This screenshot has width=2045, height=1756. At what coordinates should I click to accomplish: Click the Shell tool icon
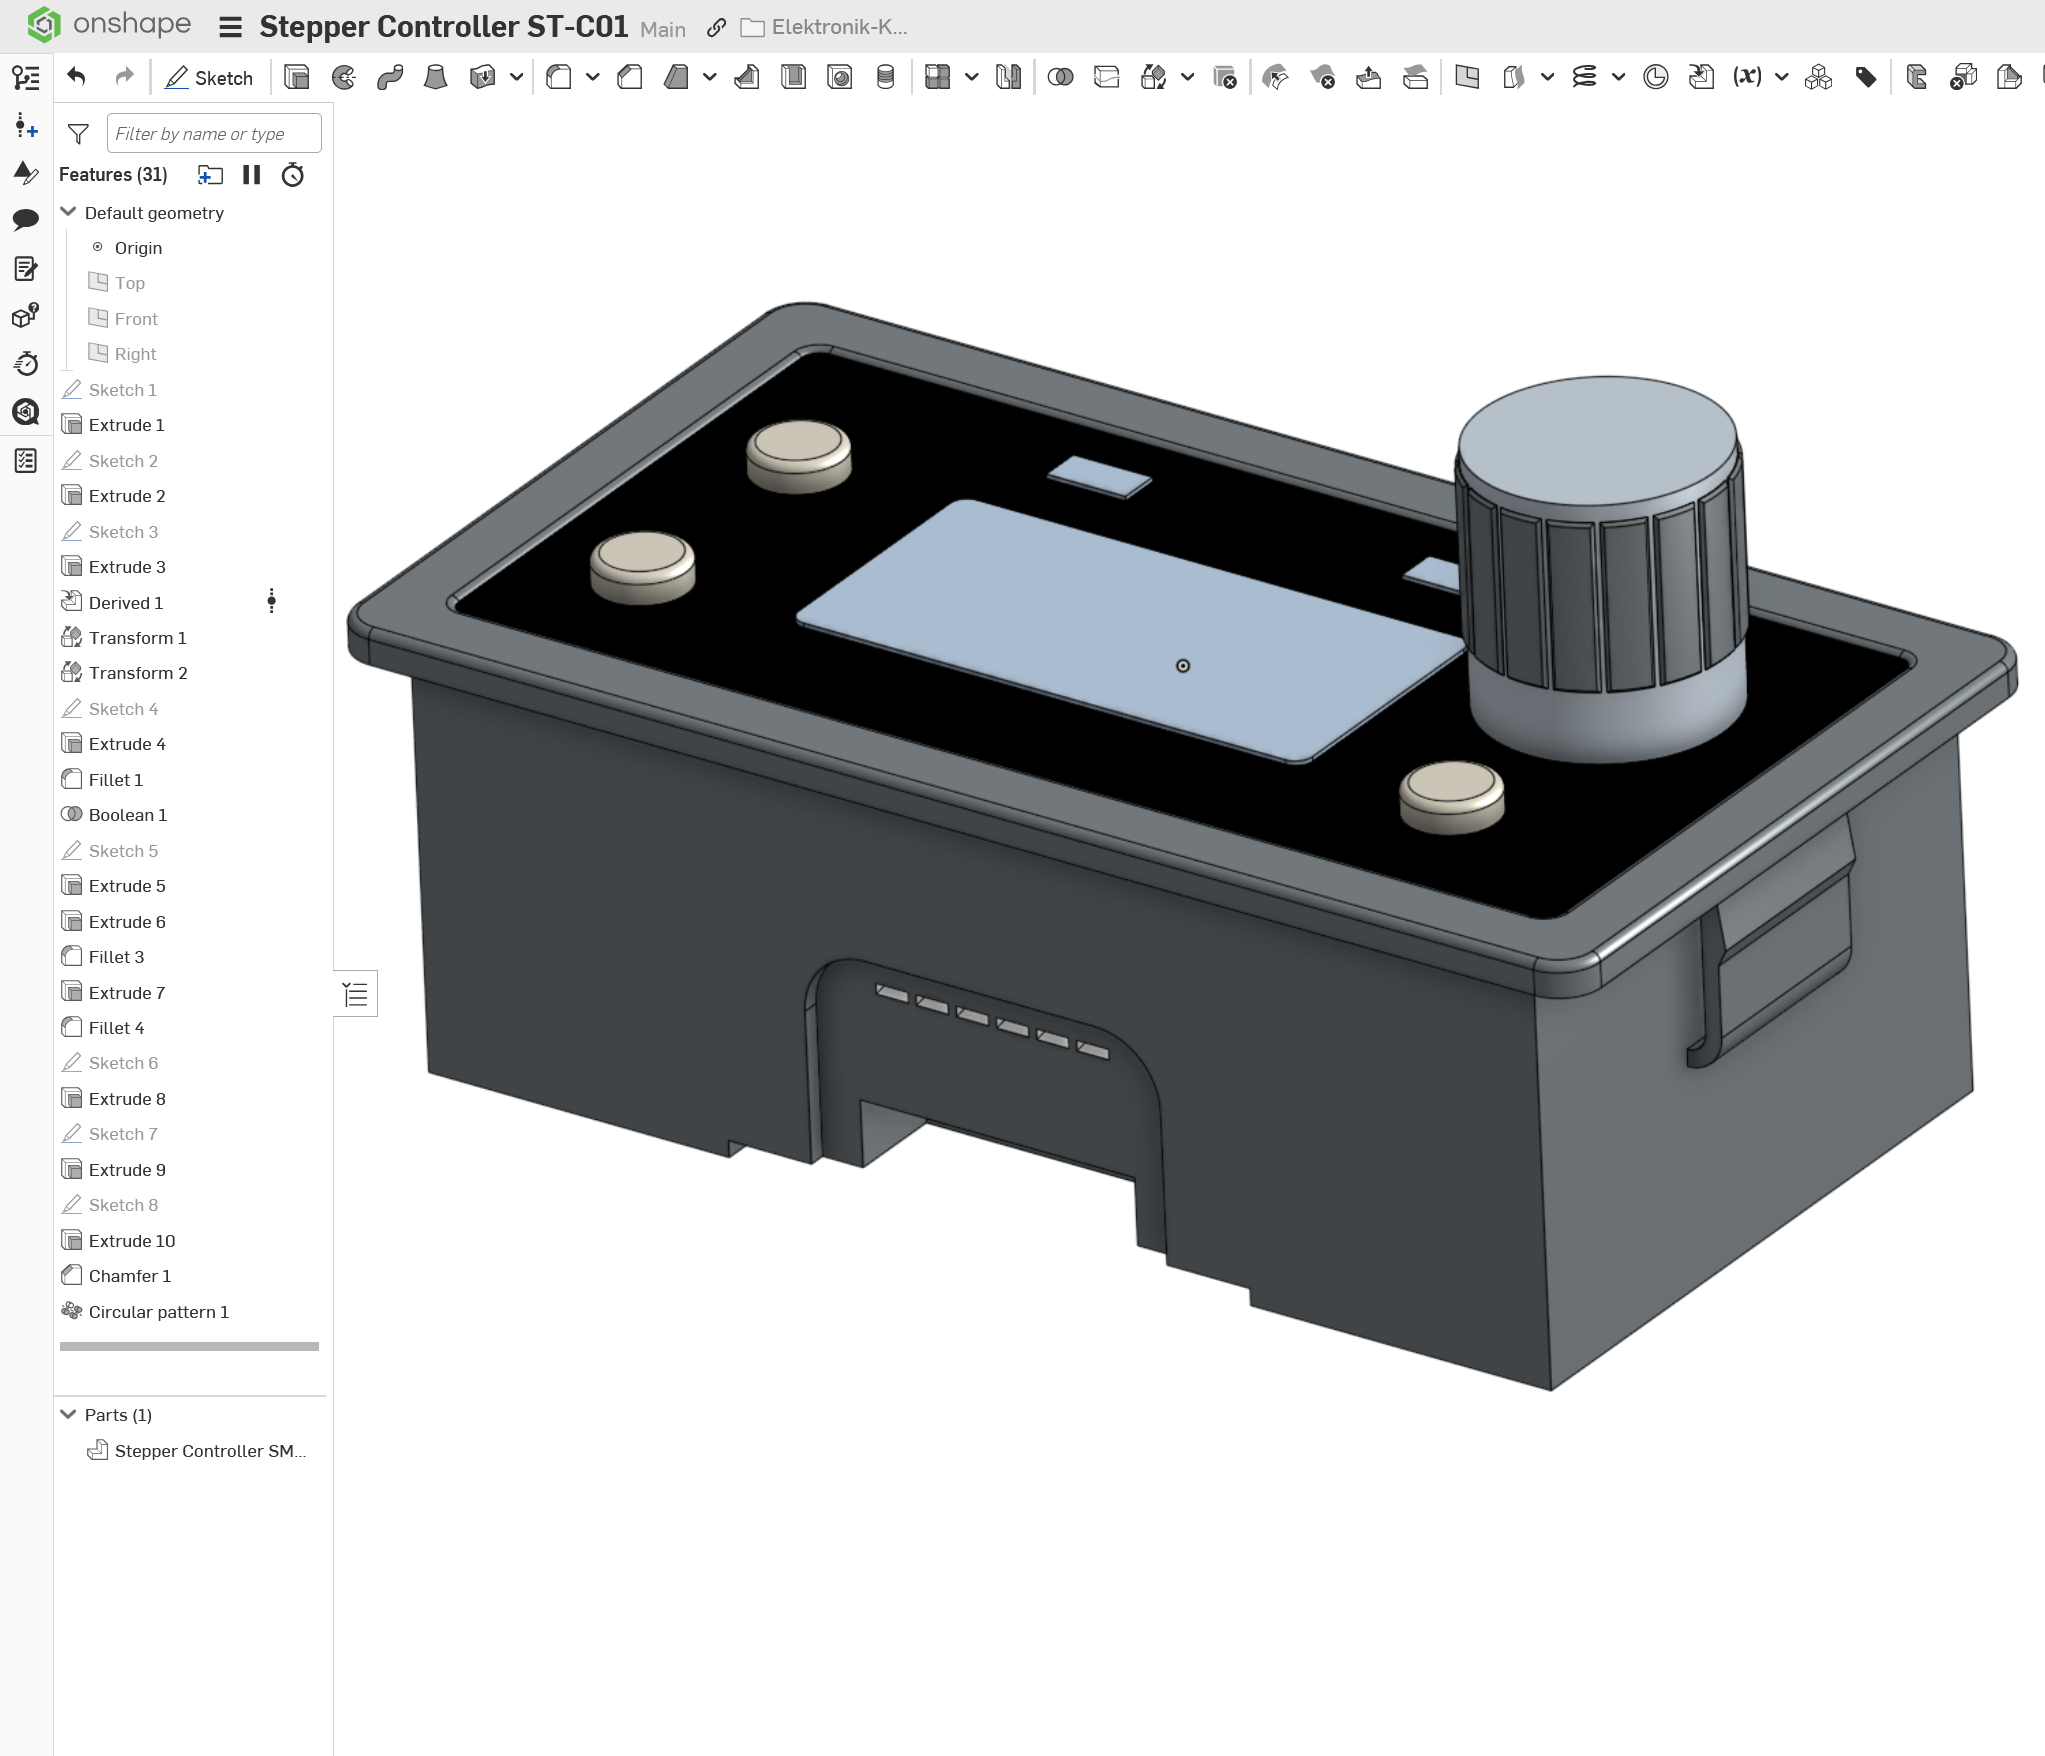[793, 77]
